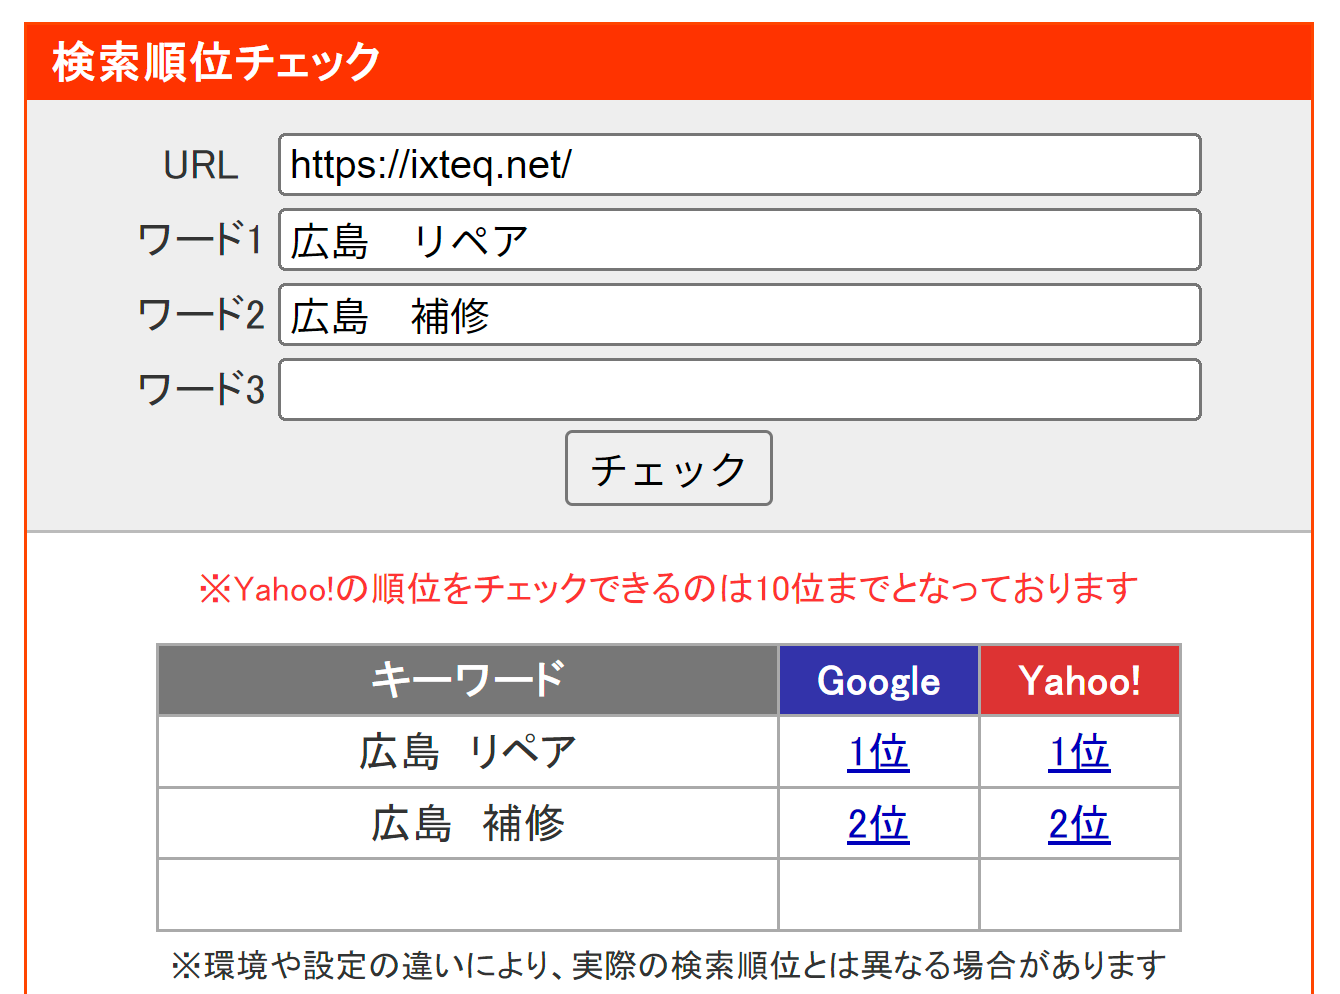Viewport: 1340px width, 994px height.
Task: Open Yahoo! 2位 link for 広島 補修
Action: [1079, 824]
